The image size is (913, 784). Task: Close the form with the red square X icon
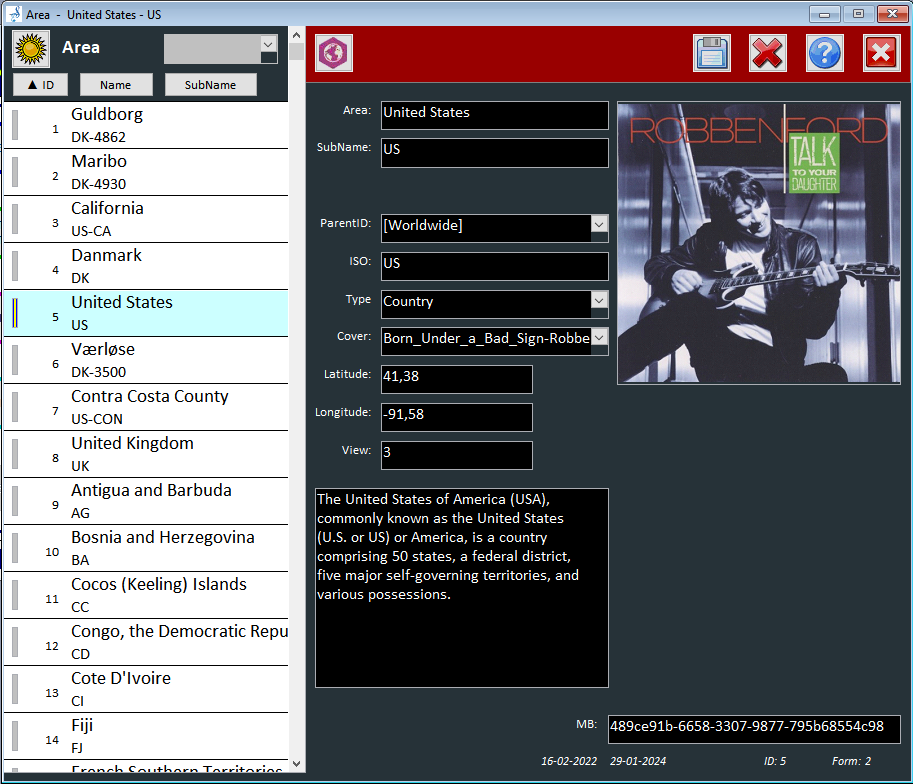(x=881, y=53)
